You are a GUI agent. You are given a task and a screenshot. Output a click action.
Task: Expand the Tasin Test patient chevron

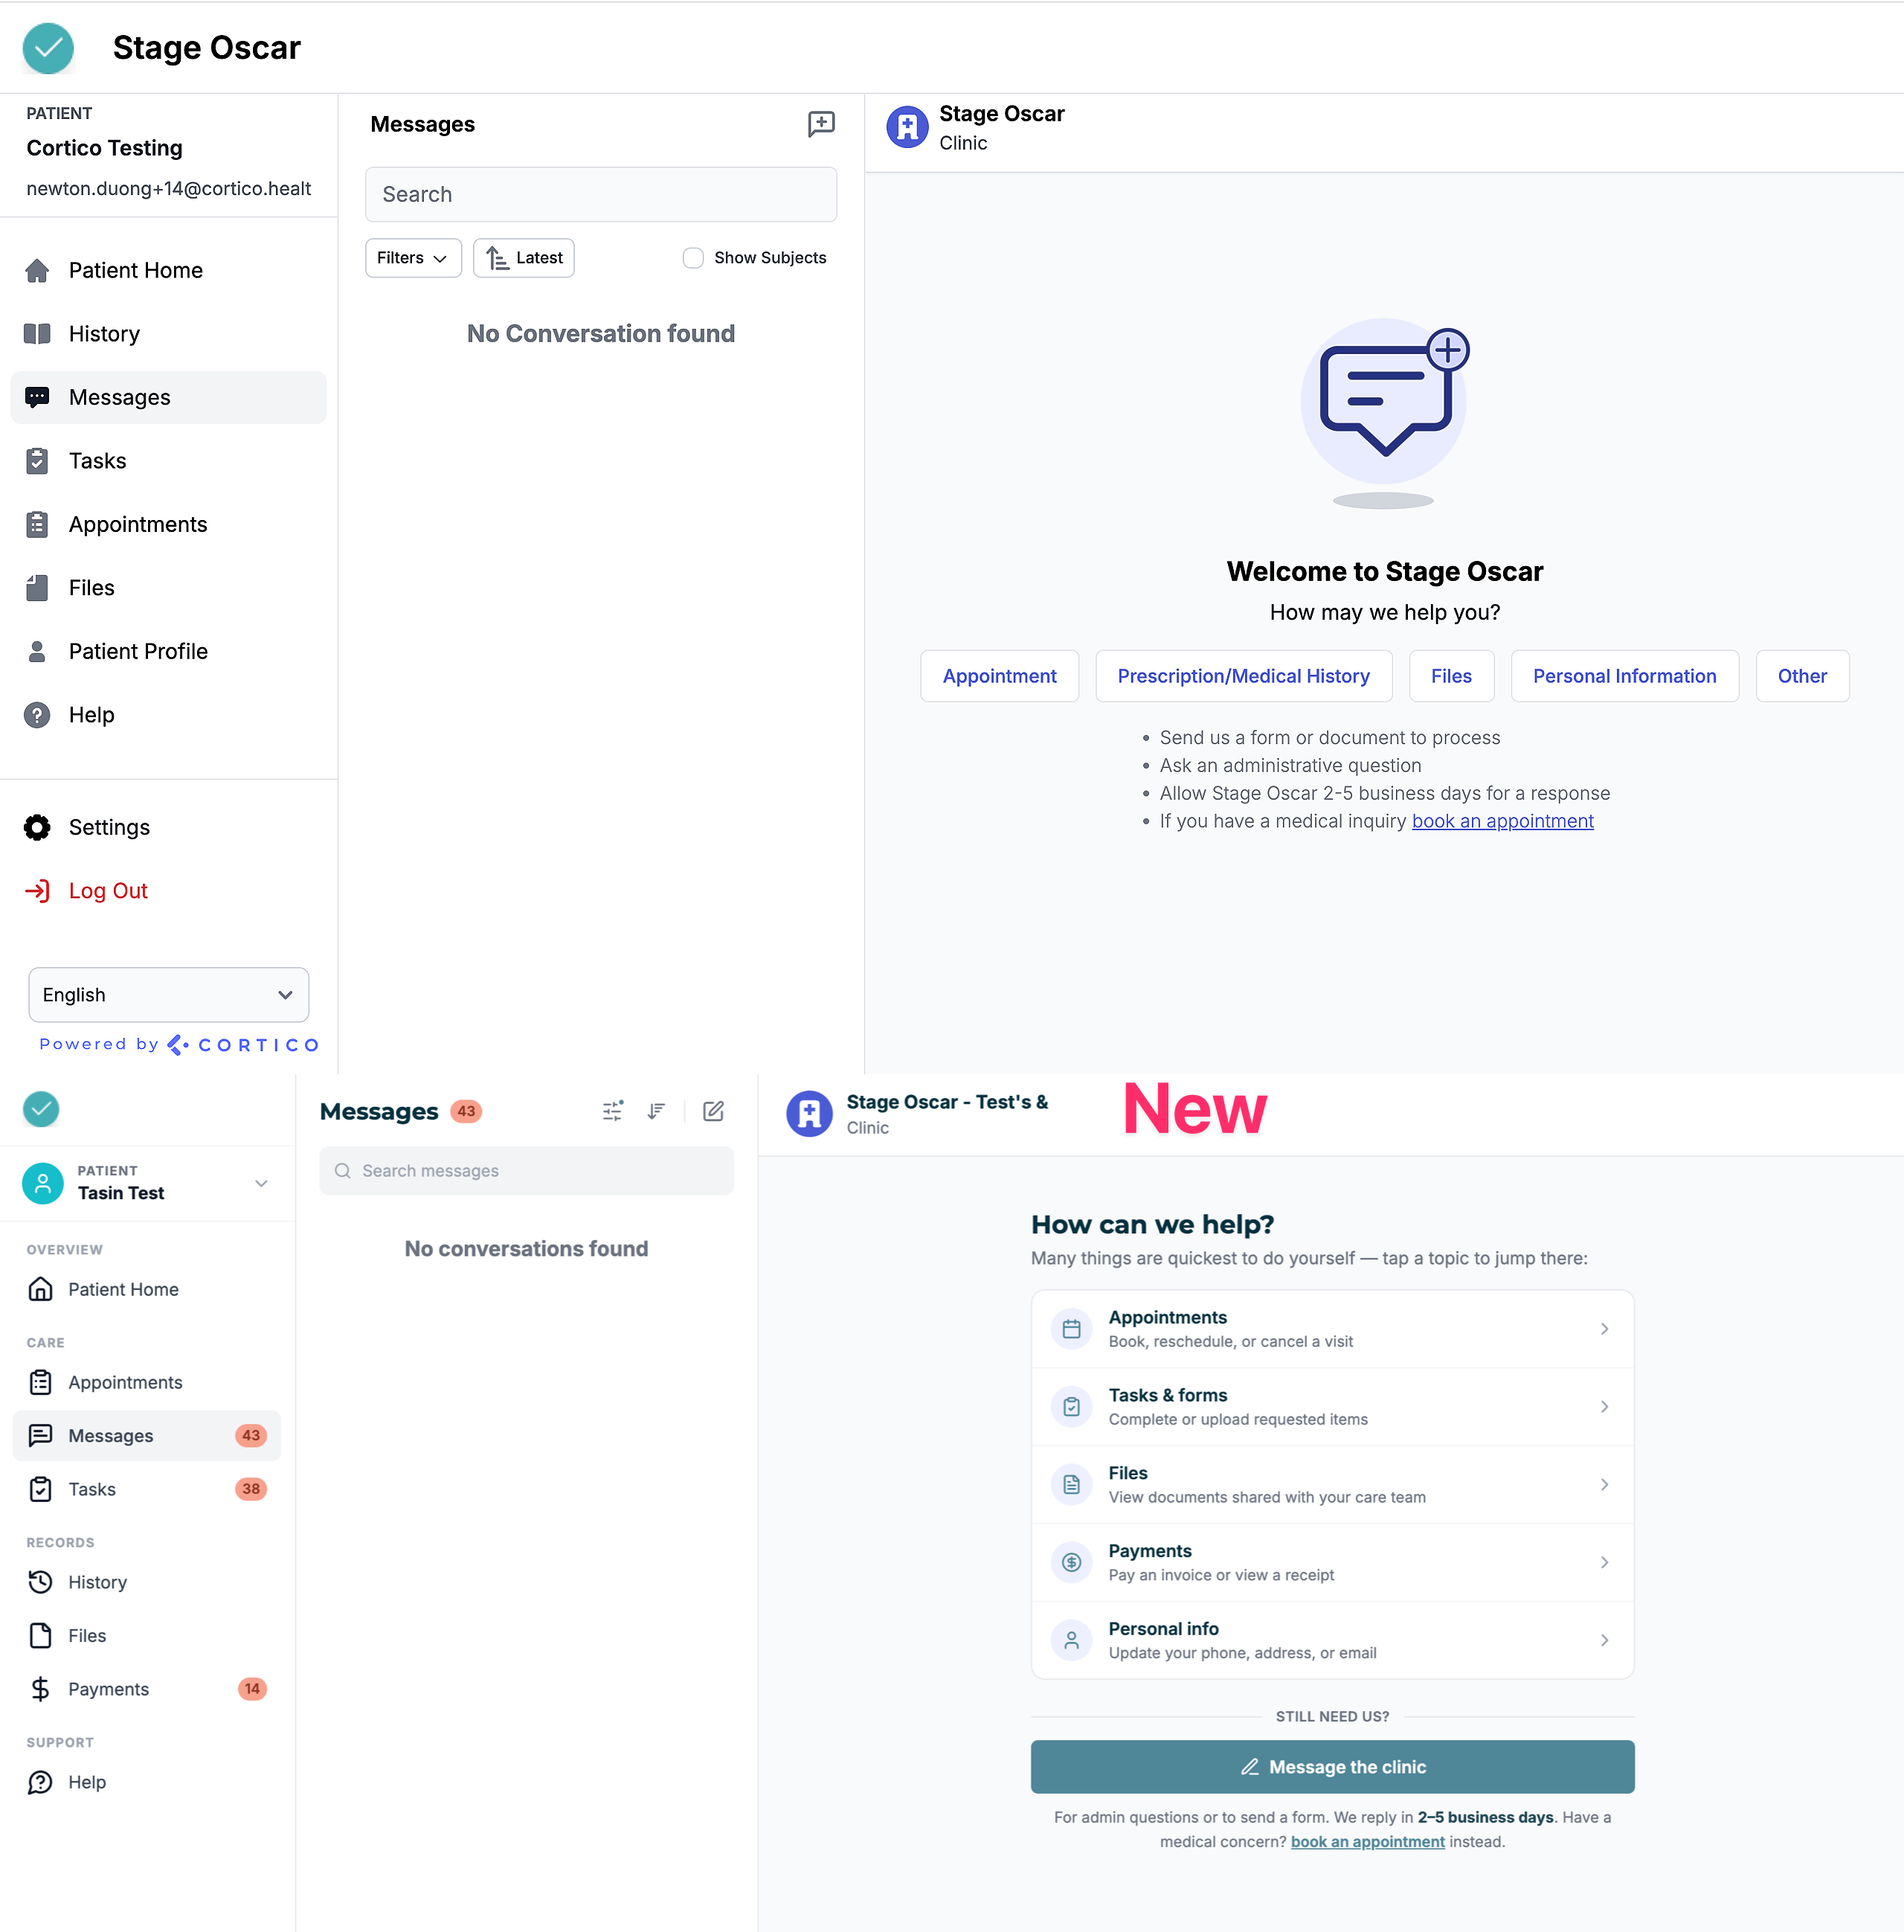click(x=261, y=1184)
